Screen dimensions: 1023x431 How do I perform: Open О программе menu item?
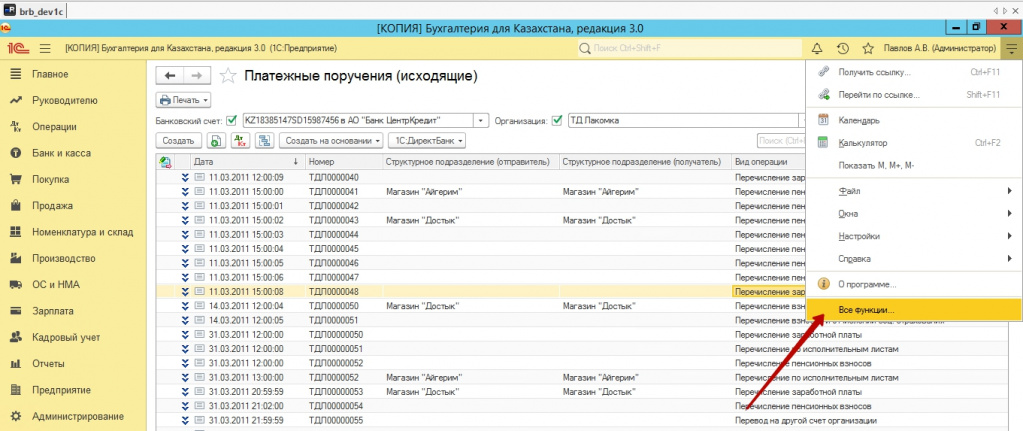914,284
